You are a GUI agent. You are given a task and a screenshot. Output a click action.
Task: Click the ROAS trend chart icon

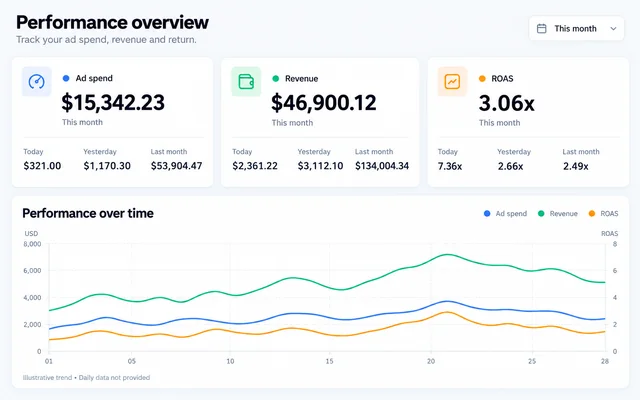452,82
